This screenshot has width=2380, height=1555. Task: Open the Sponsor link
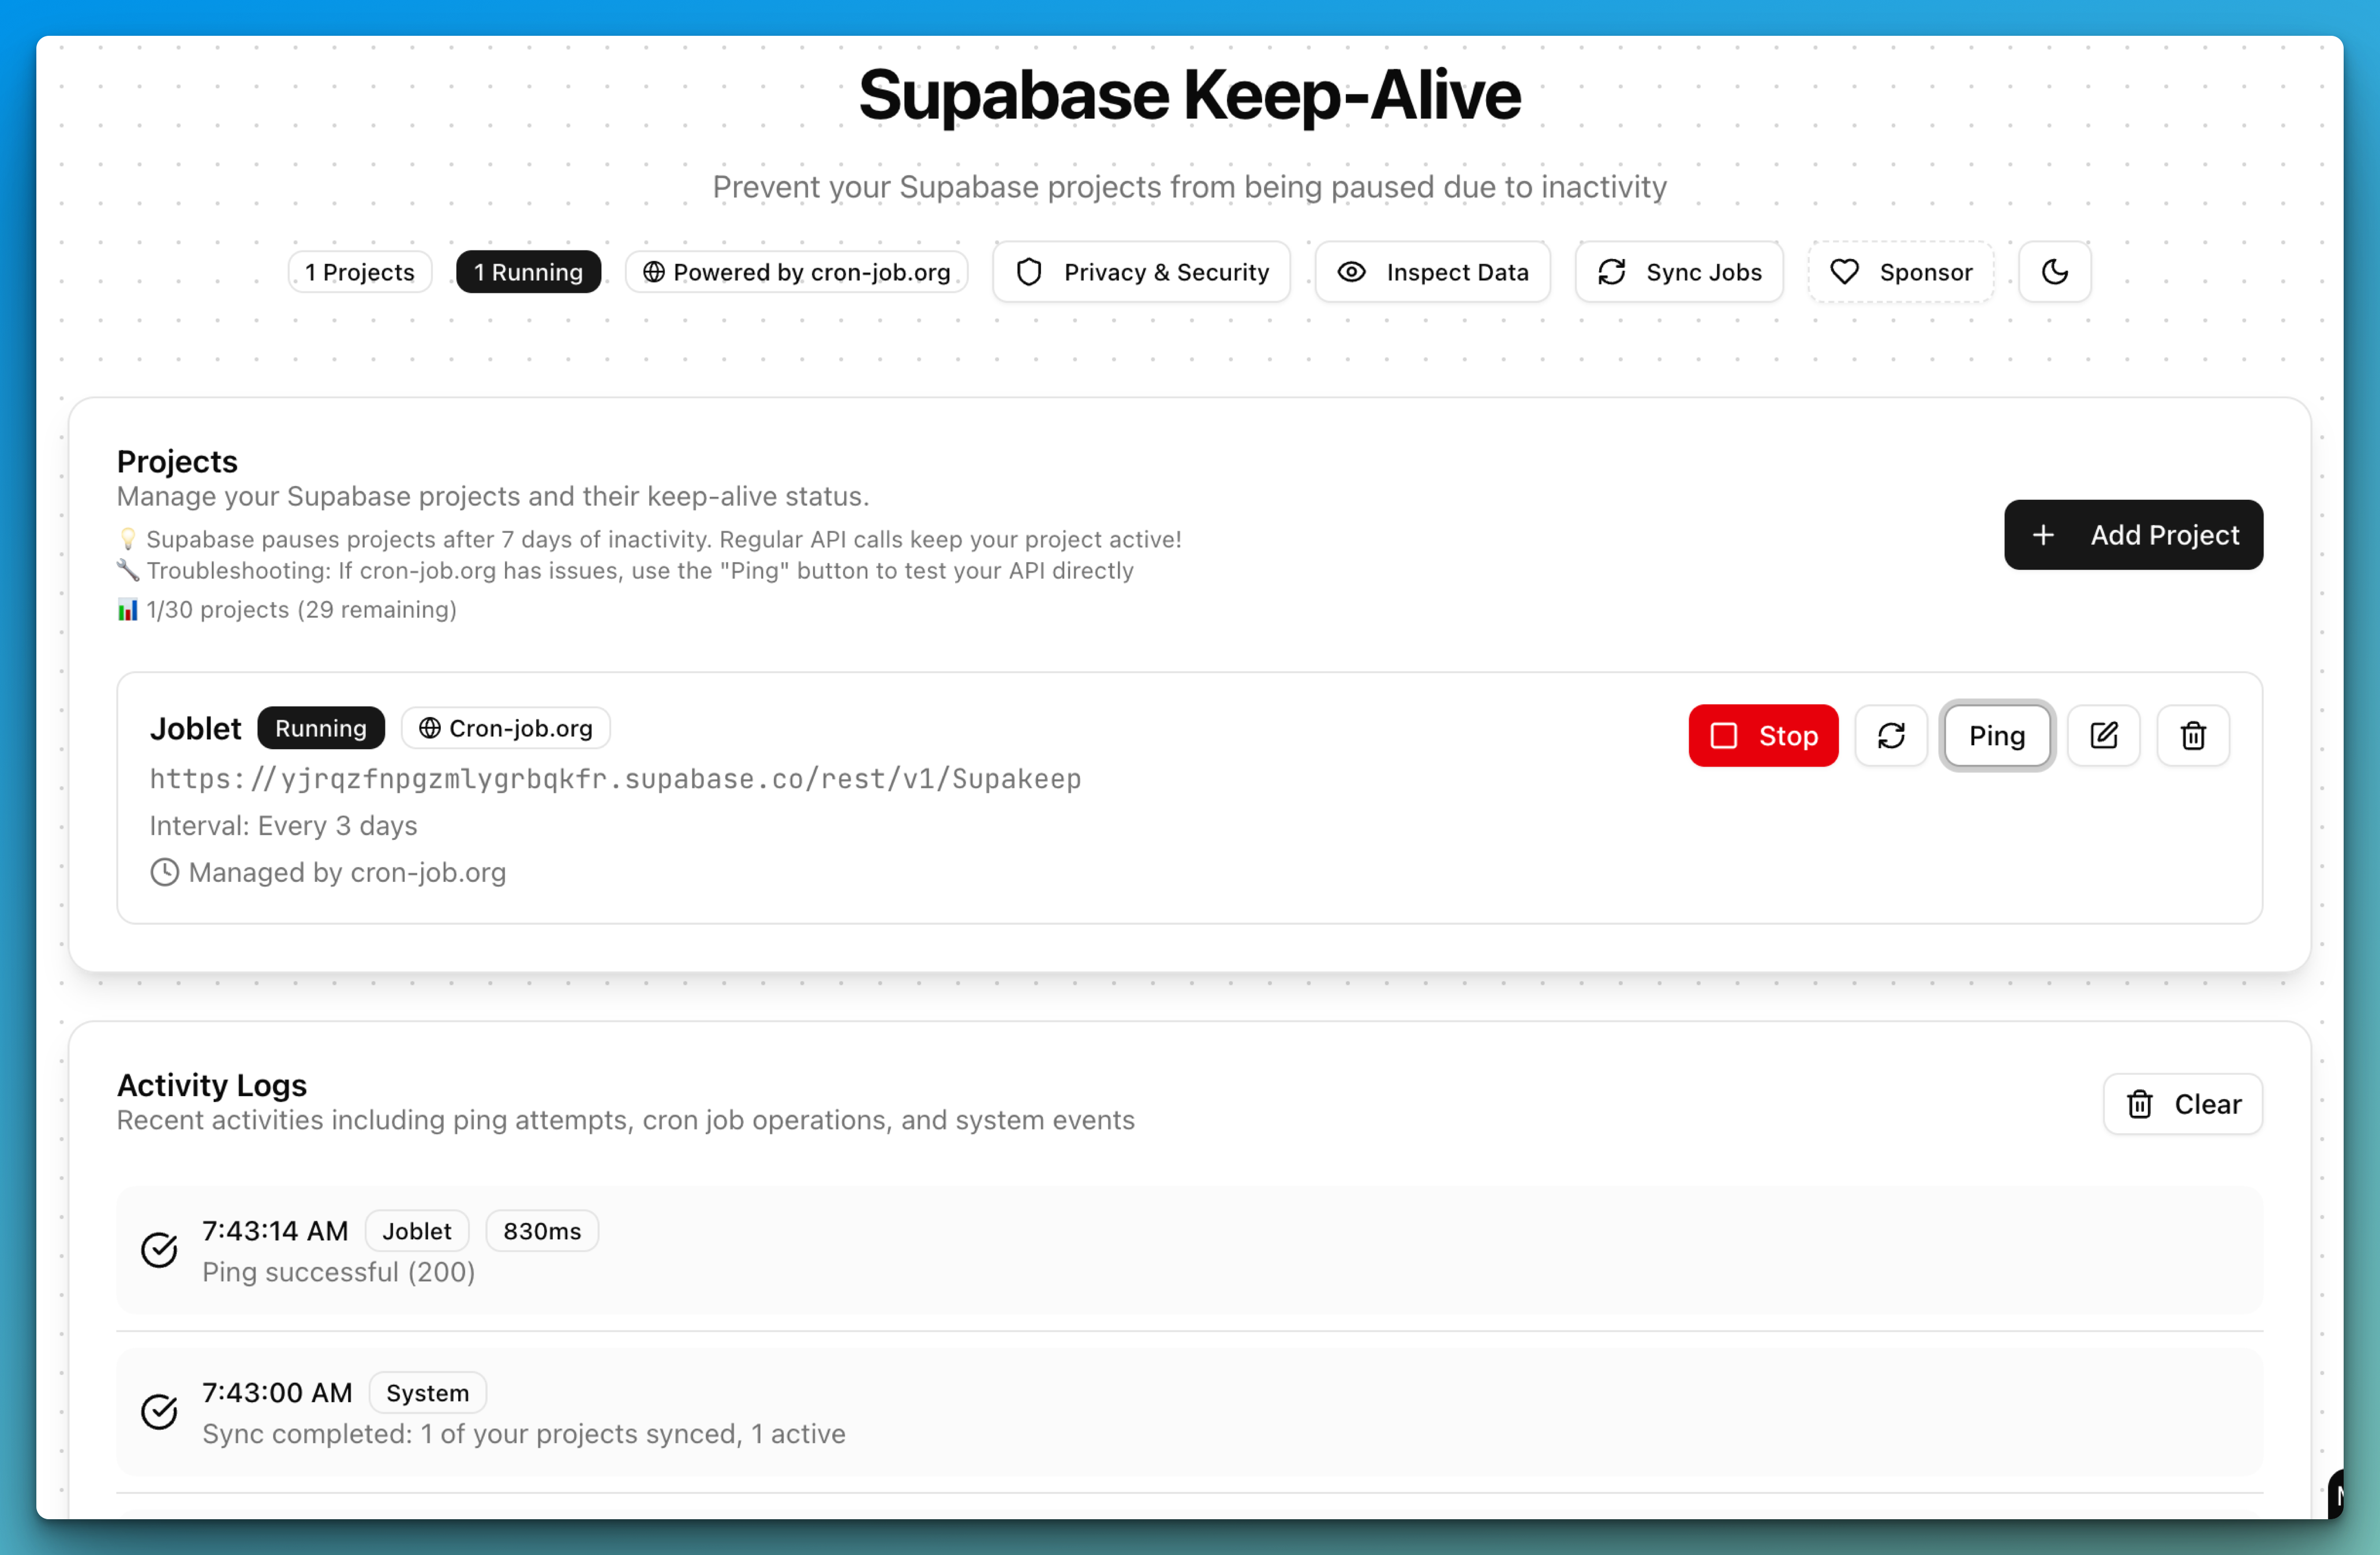coord(1900,272)
